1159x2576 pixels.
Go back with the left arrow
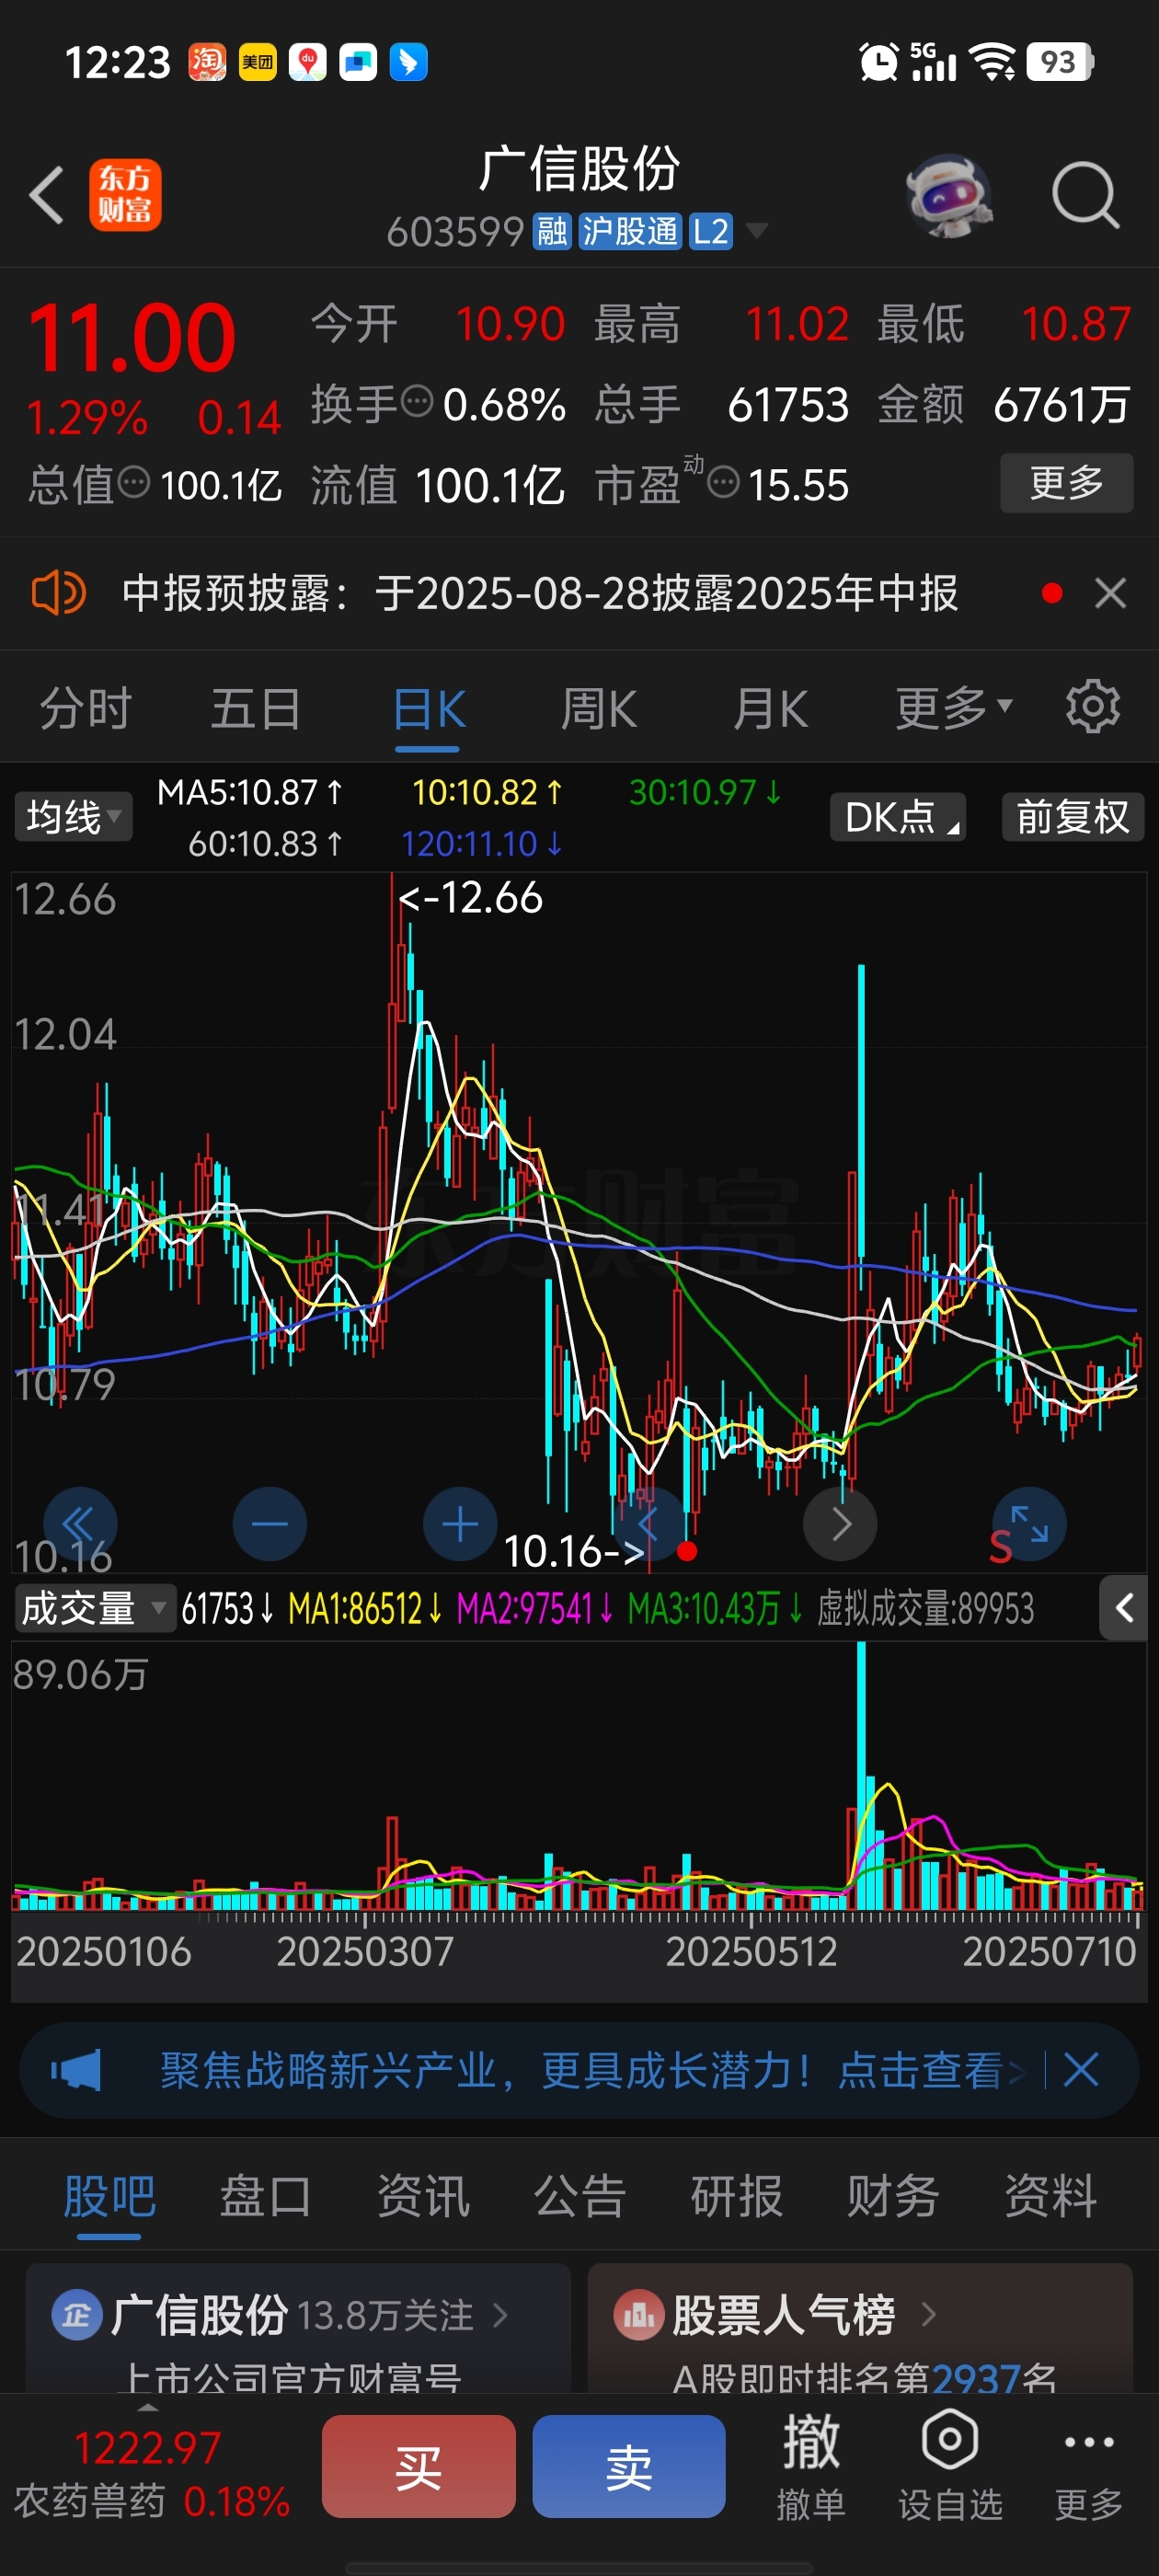47,194
